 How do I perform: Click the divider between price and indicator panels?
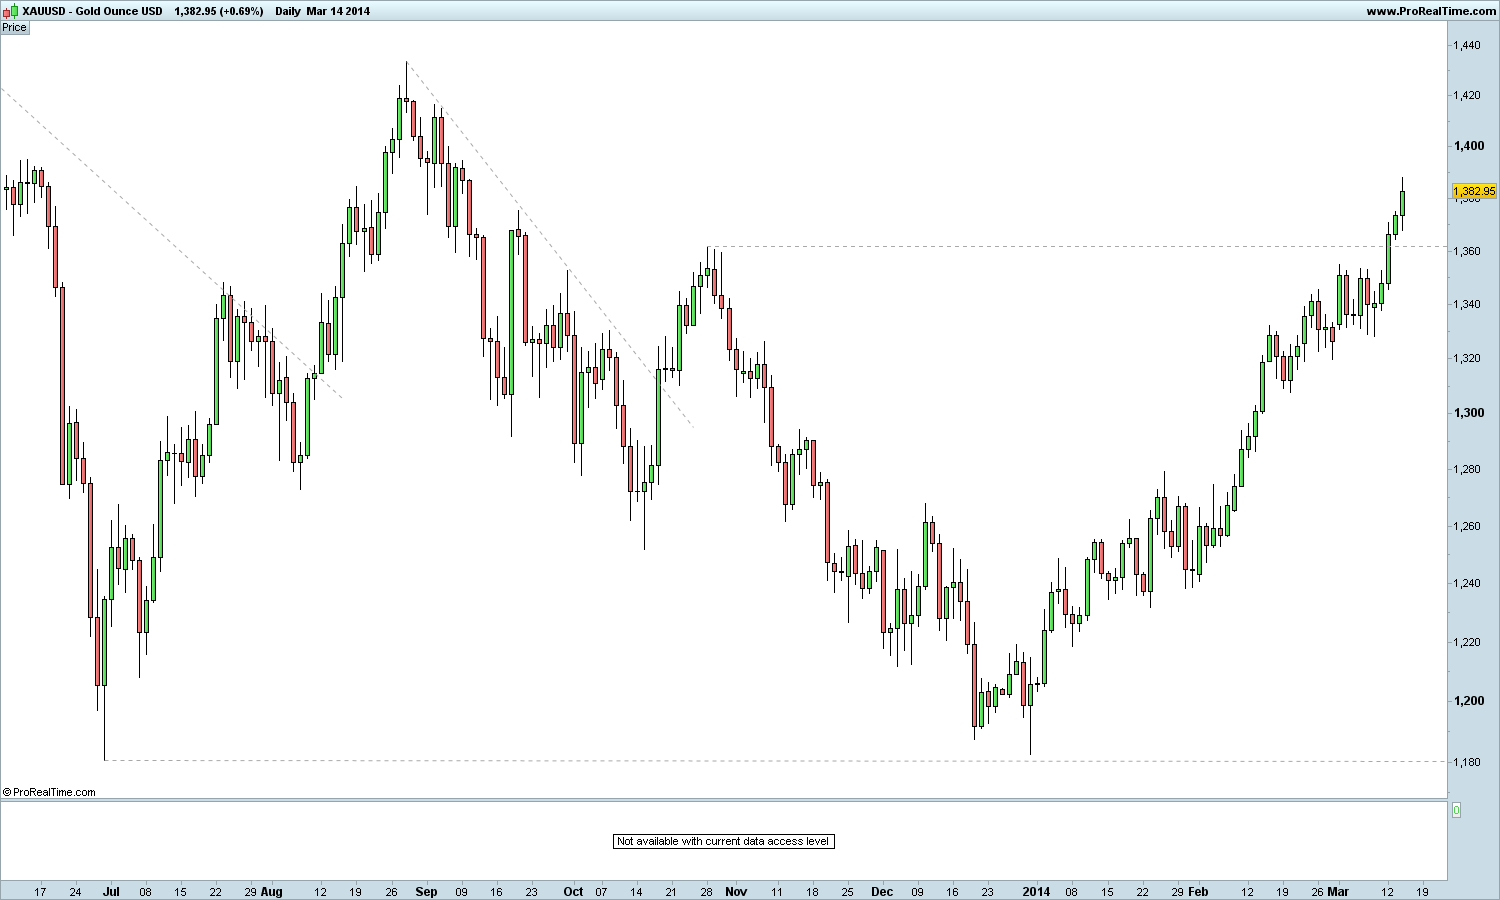(724, 800)
